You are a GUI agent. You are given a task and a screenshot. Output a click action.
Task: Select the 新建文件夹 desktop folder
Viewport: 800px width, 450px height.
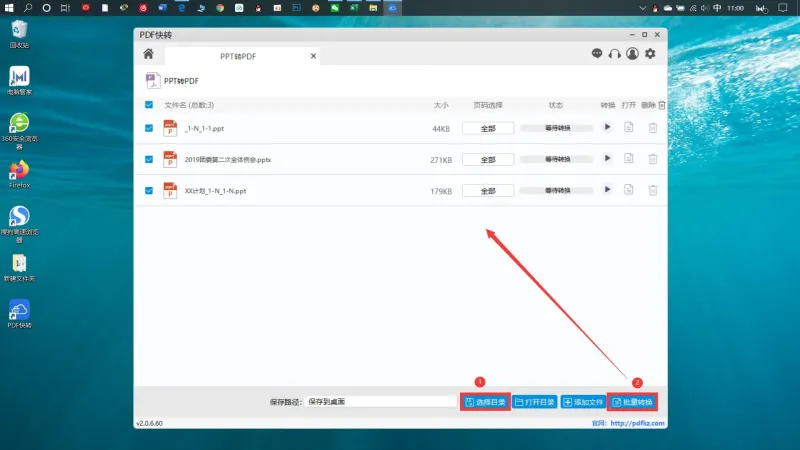[19, 268]
